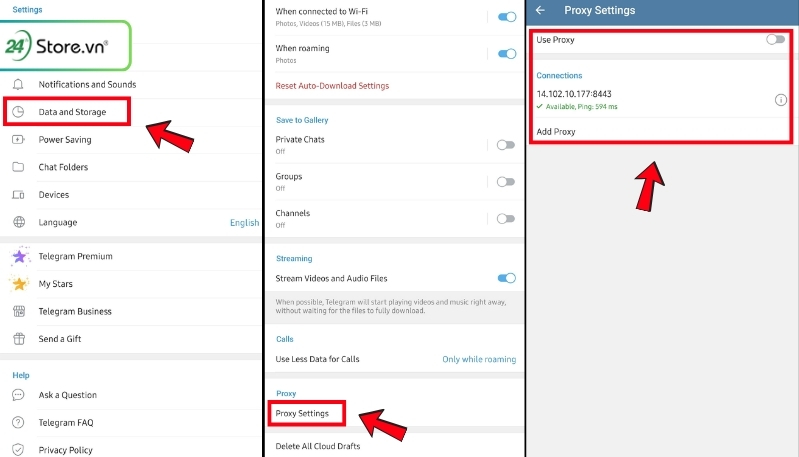The width and height of the screenshot is (799, 457).
Task: Open Notifications and Sounds settings
Action: pos(131,85)
